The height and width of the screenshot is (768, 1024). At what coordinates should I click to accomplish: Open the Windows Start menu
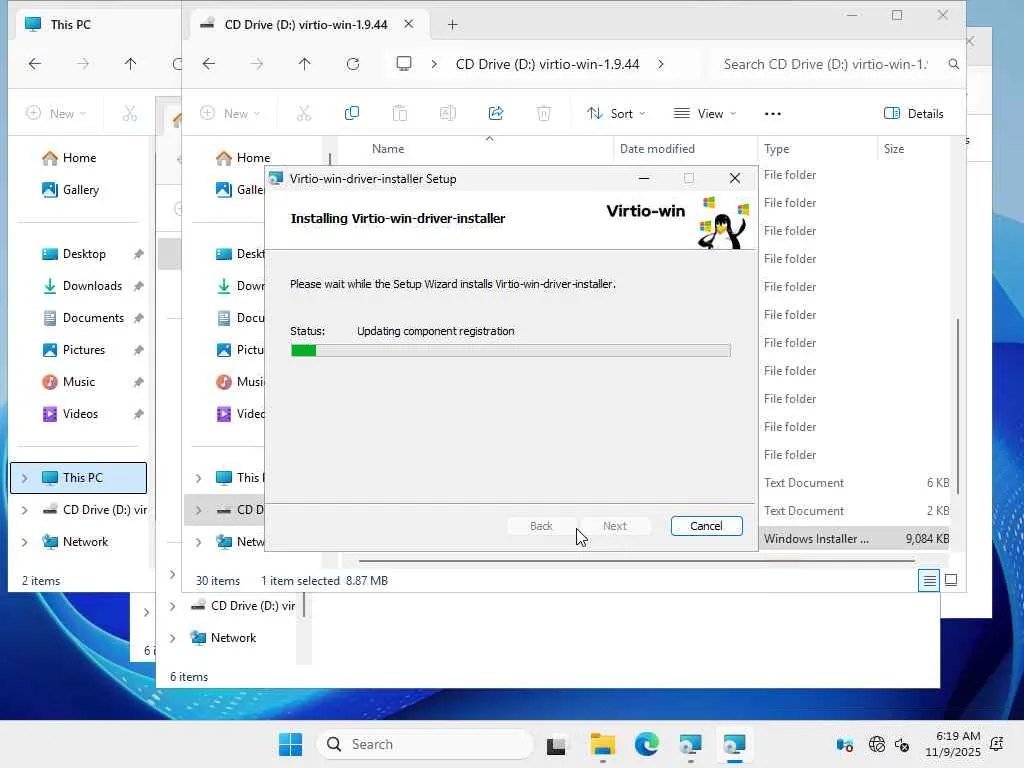click(291, 744)
